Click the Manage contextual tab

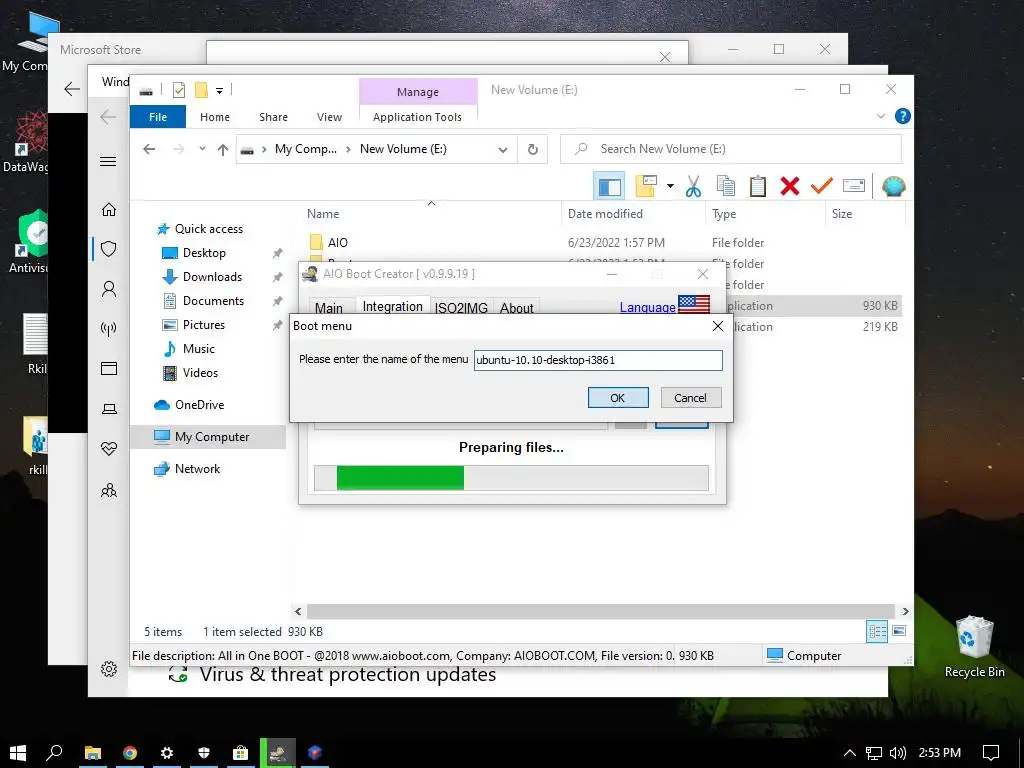[418, 92]
